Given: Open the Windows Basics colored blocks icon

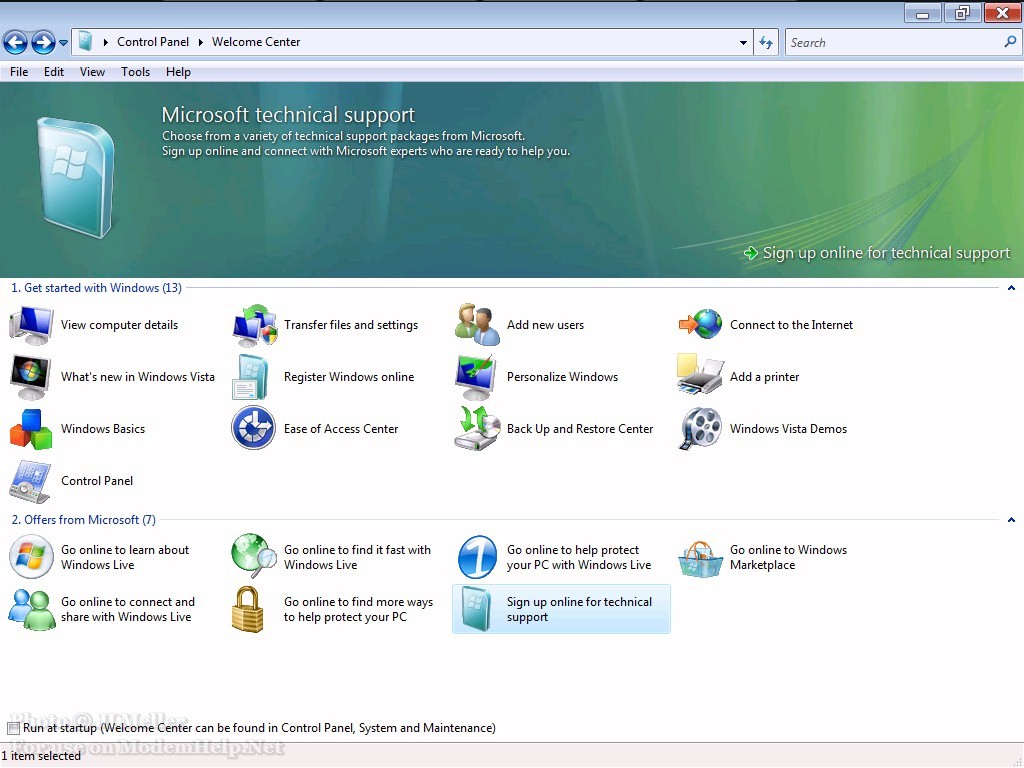Looking at the screenshot, I should pos(31,429).
